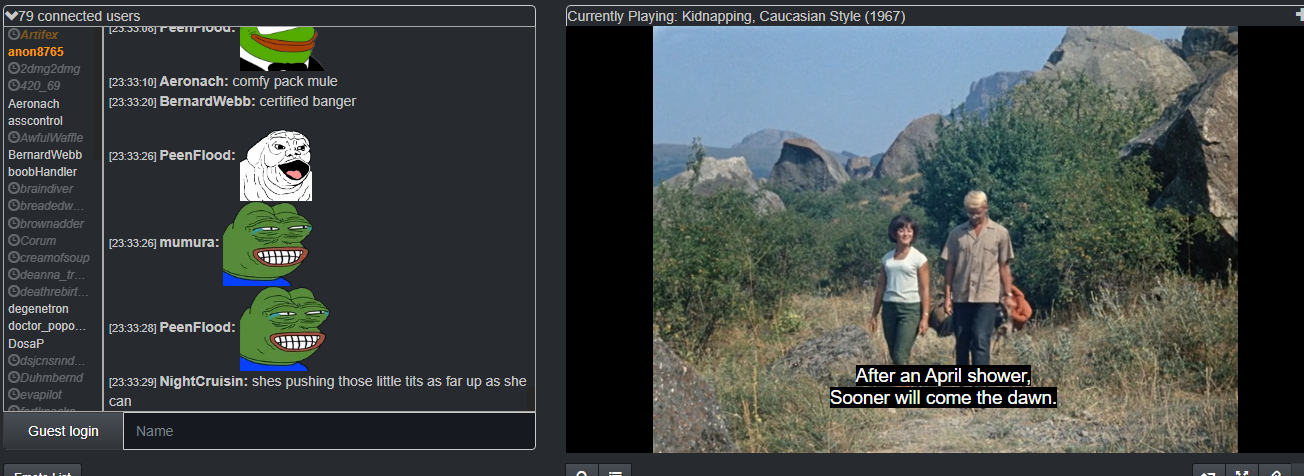This screenshot has height=476, width=1304.
Task: Click mumura's laughing Pepe emote
Action: 260,244
